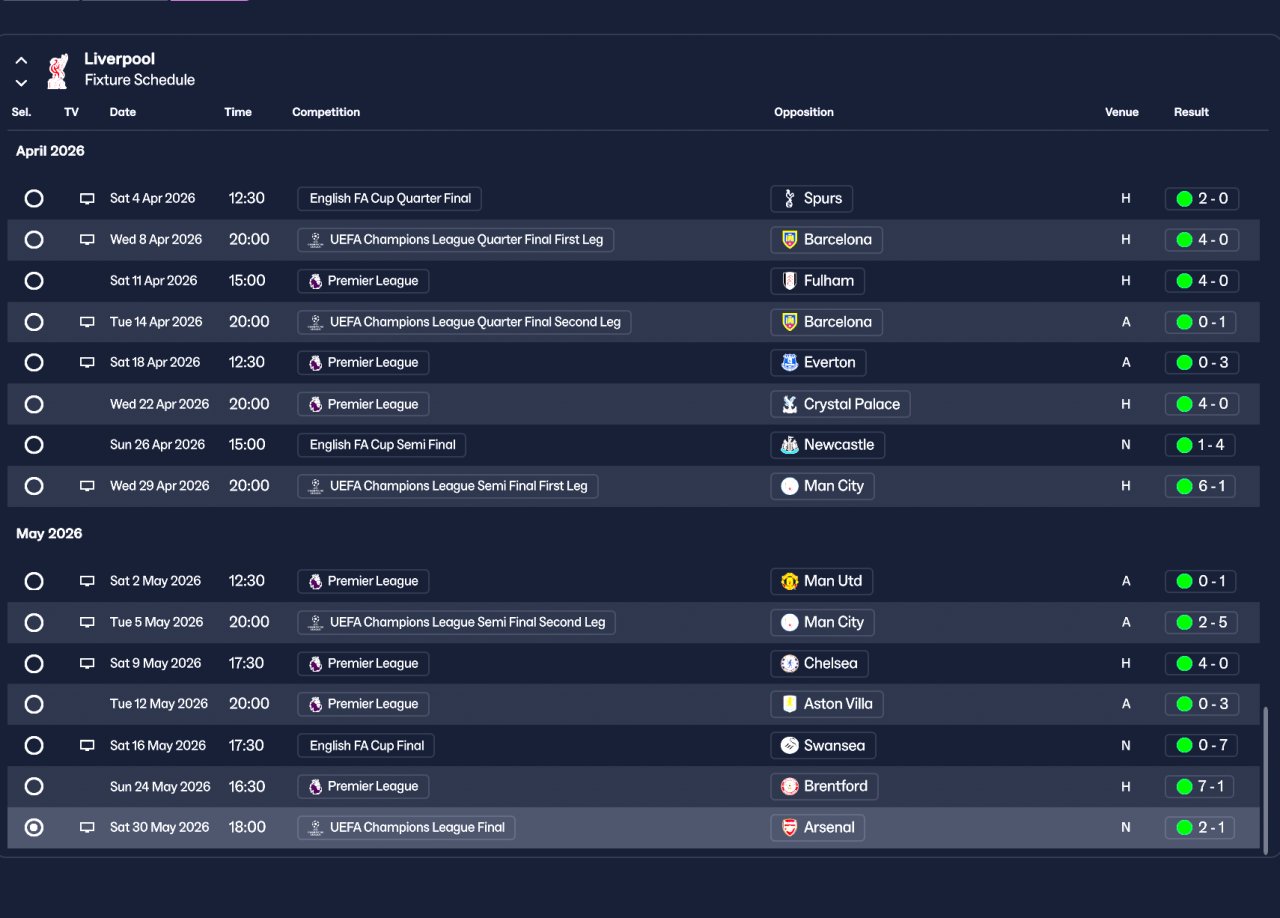Click the 'April 2026' month heading

click(x=50, y=151)
